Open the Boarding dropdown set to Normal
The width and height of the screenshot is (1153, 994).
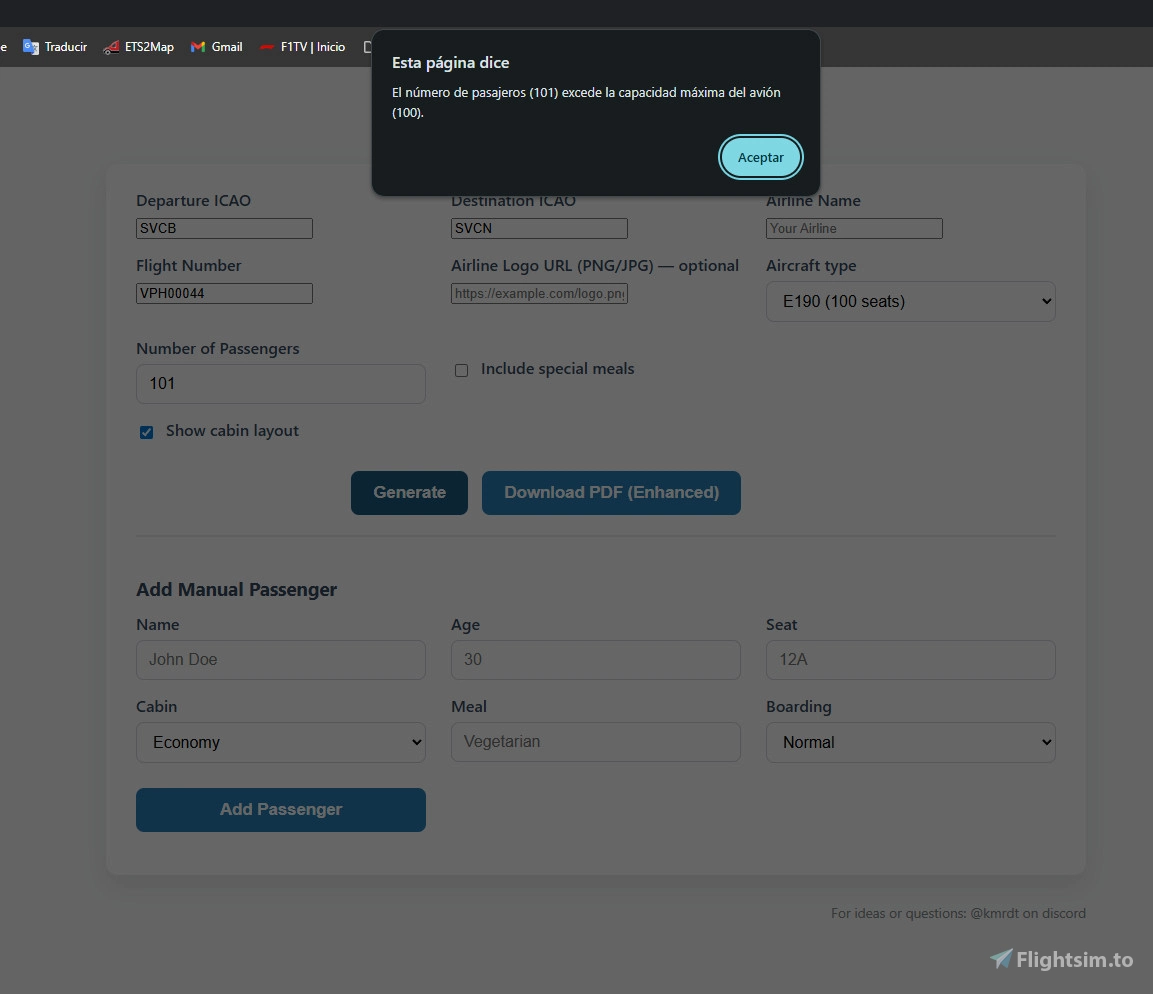point(909,742)
